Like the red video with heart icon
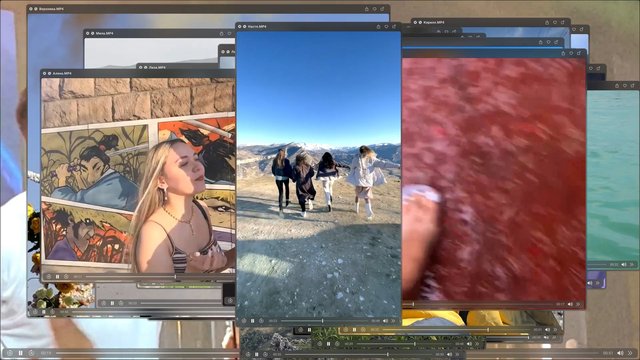 (x=571, y=53)
